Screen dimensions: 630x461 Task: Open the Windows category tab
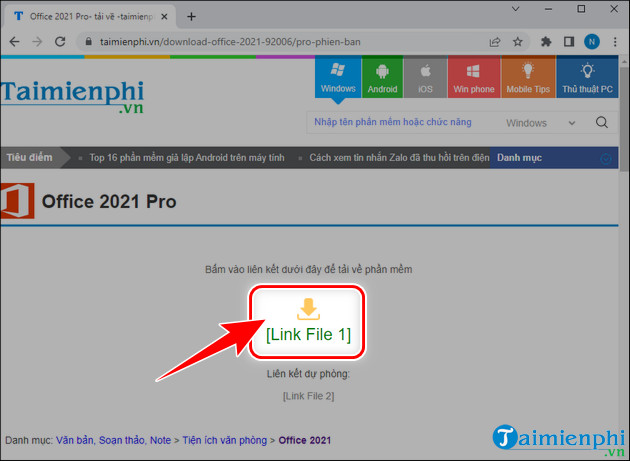coord(338,77)
